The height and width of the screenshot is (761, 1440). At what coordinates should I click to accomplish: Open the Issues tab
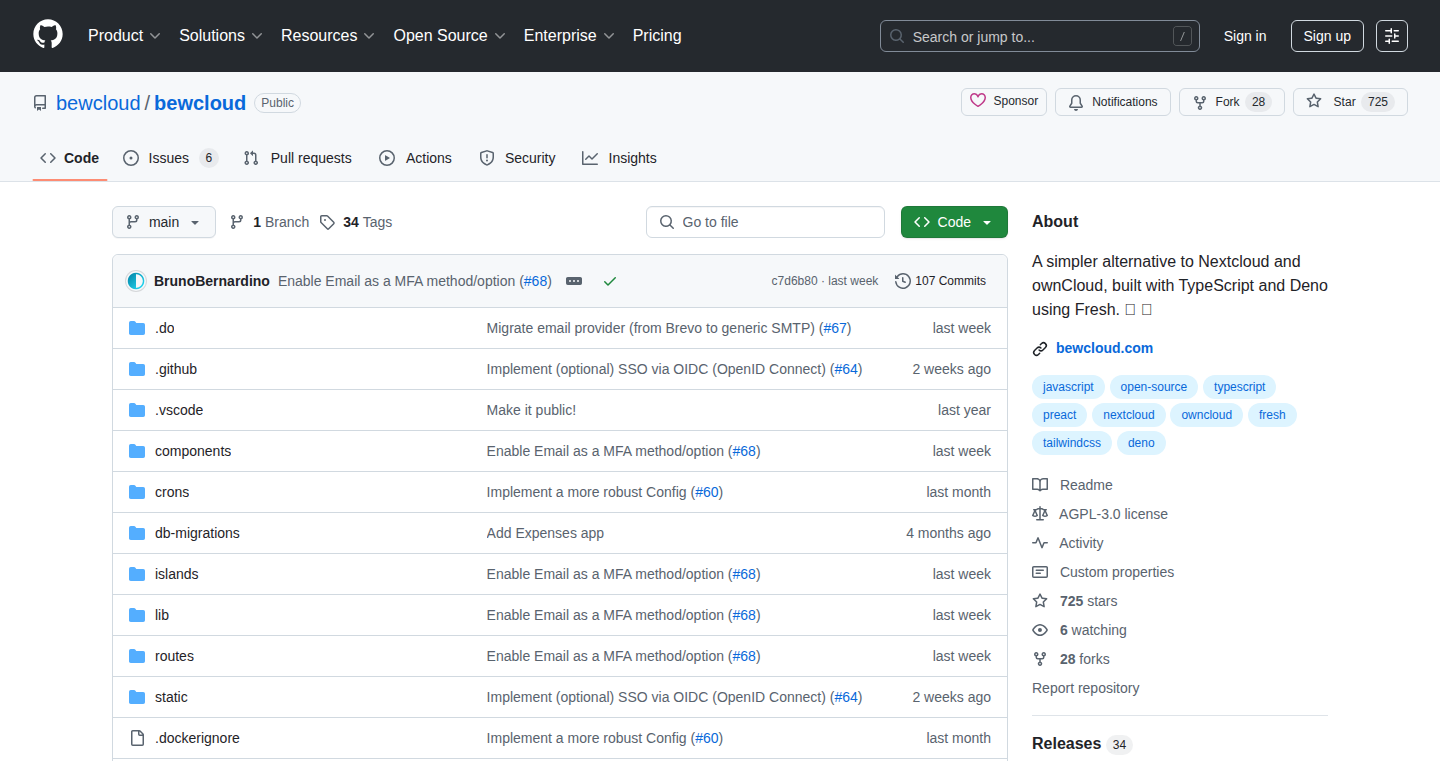point(170,158)
